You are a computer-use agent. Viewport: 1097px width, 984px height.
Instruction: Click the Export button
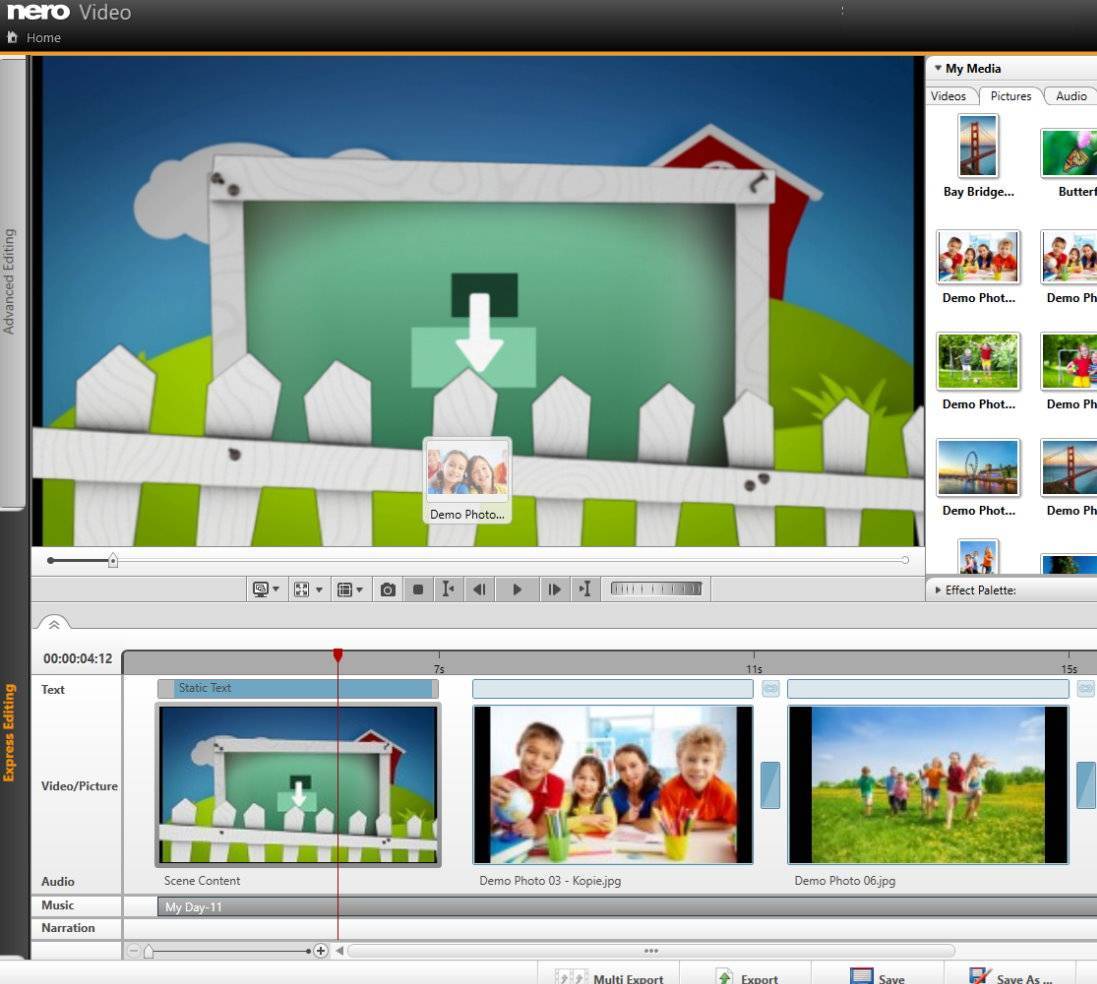coord(746,977)
